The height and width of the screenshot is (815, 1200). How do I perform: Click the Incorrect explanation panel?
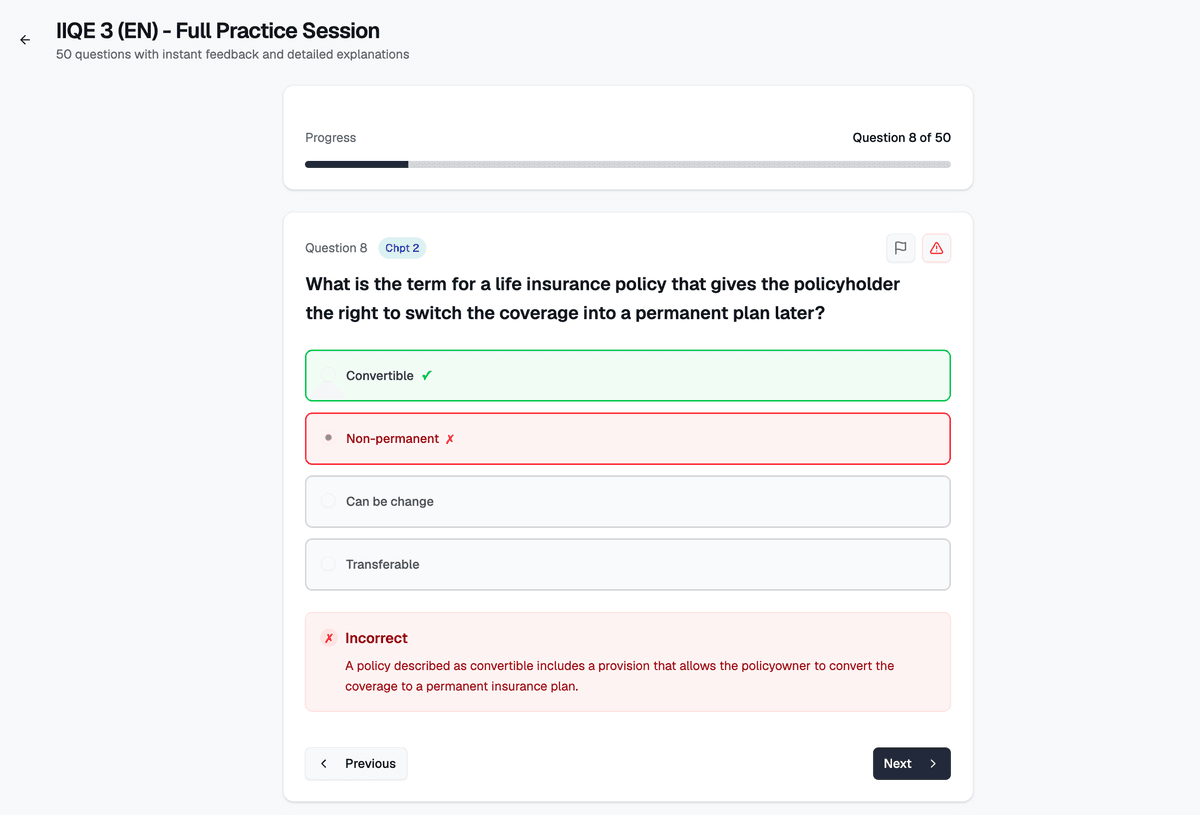(x=627, y=660)
